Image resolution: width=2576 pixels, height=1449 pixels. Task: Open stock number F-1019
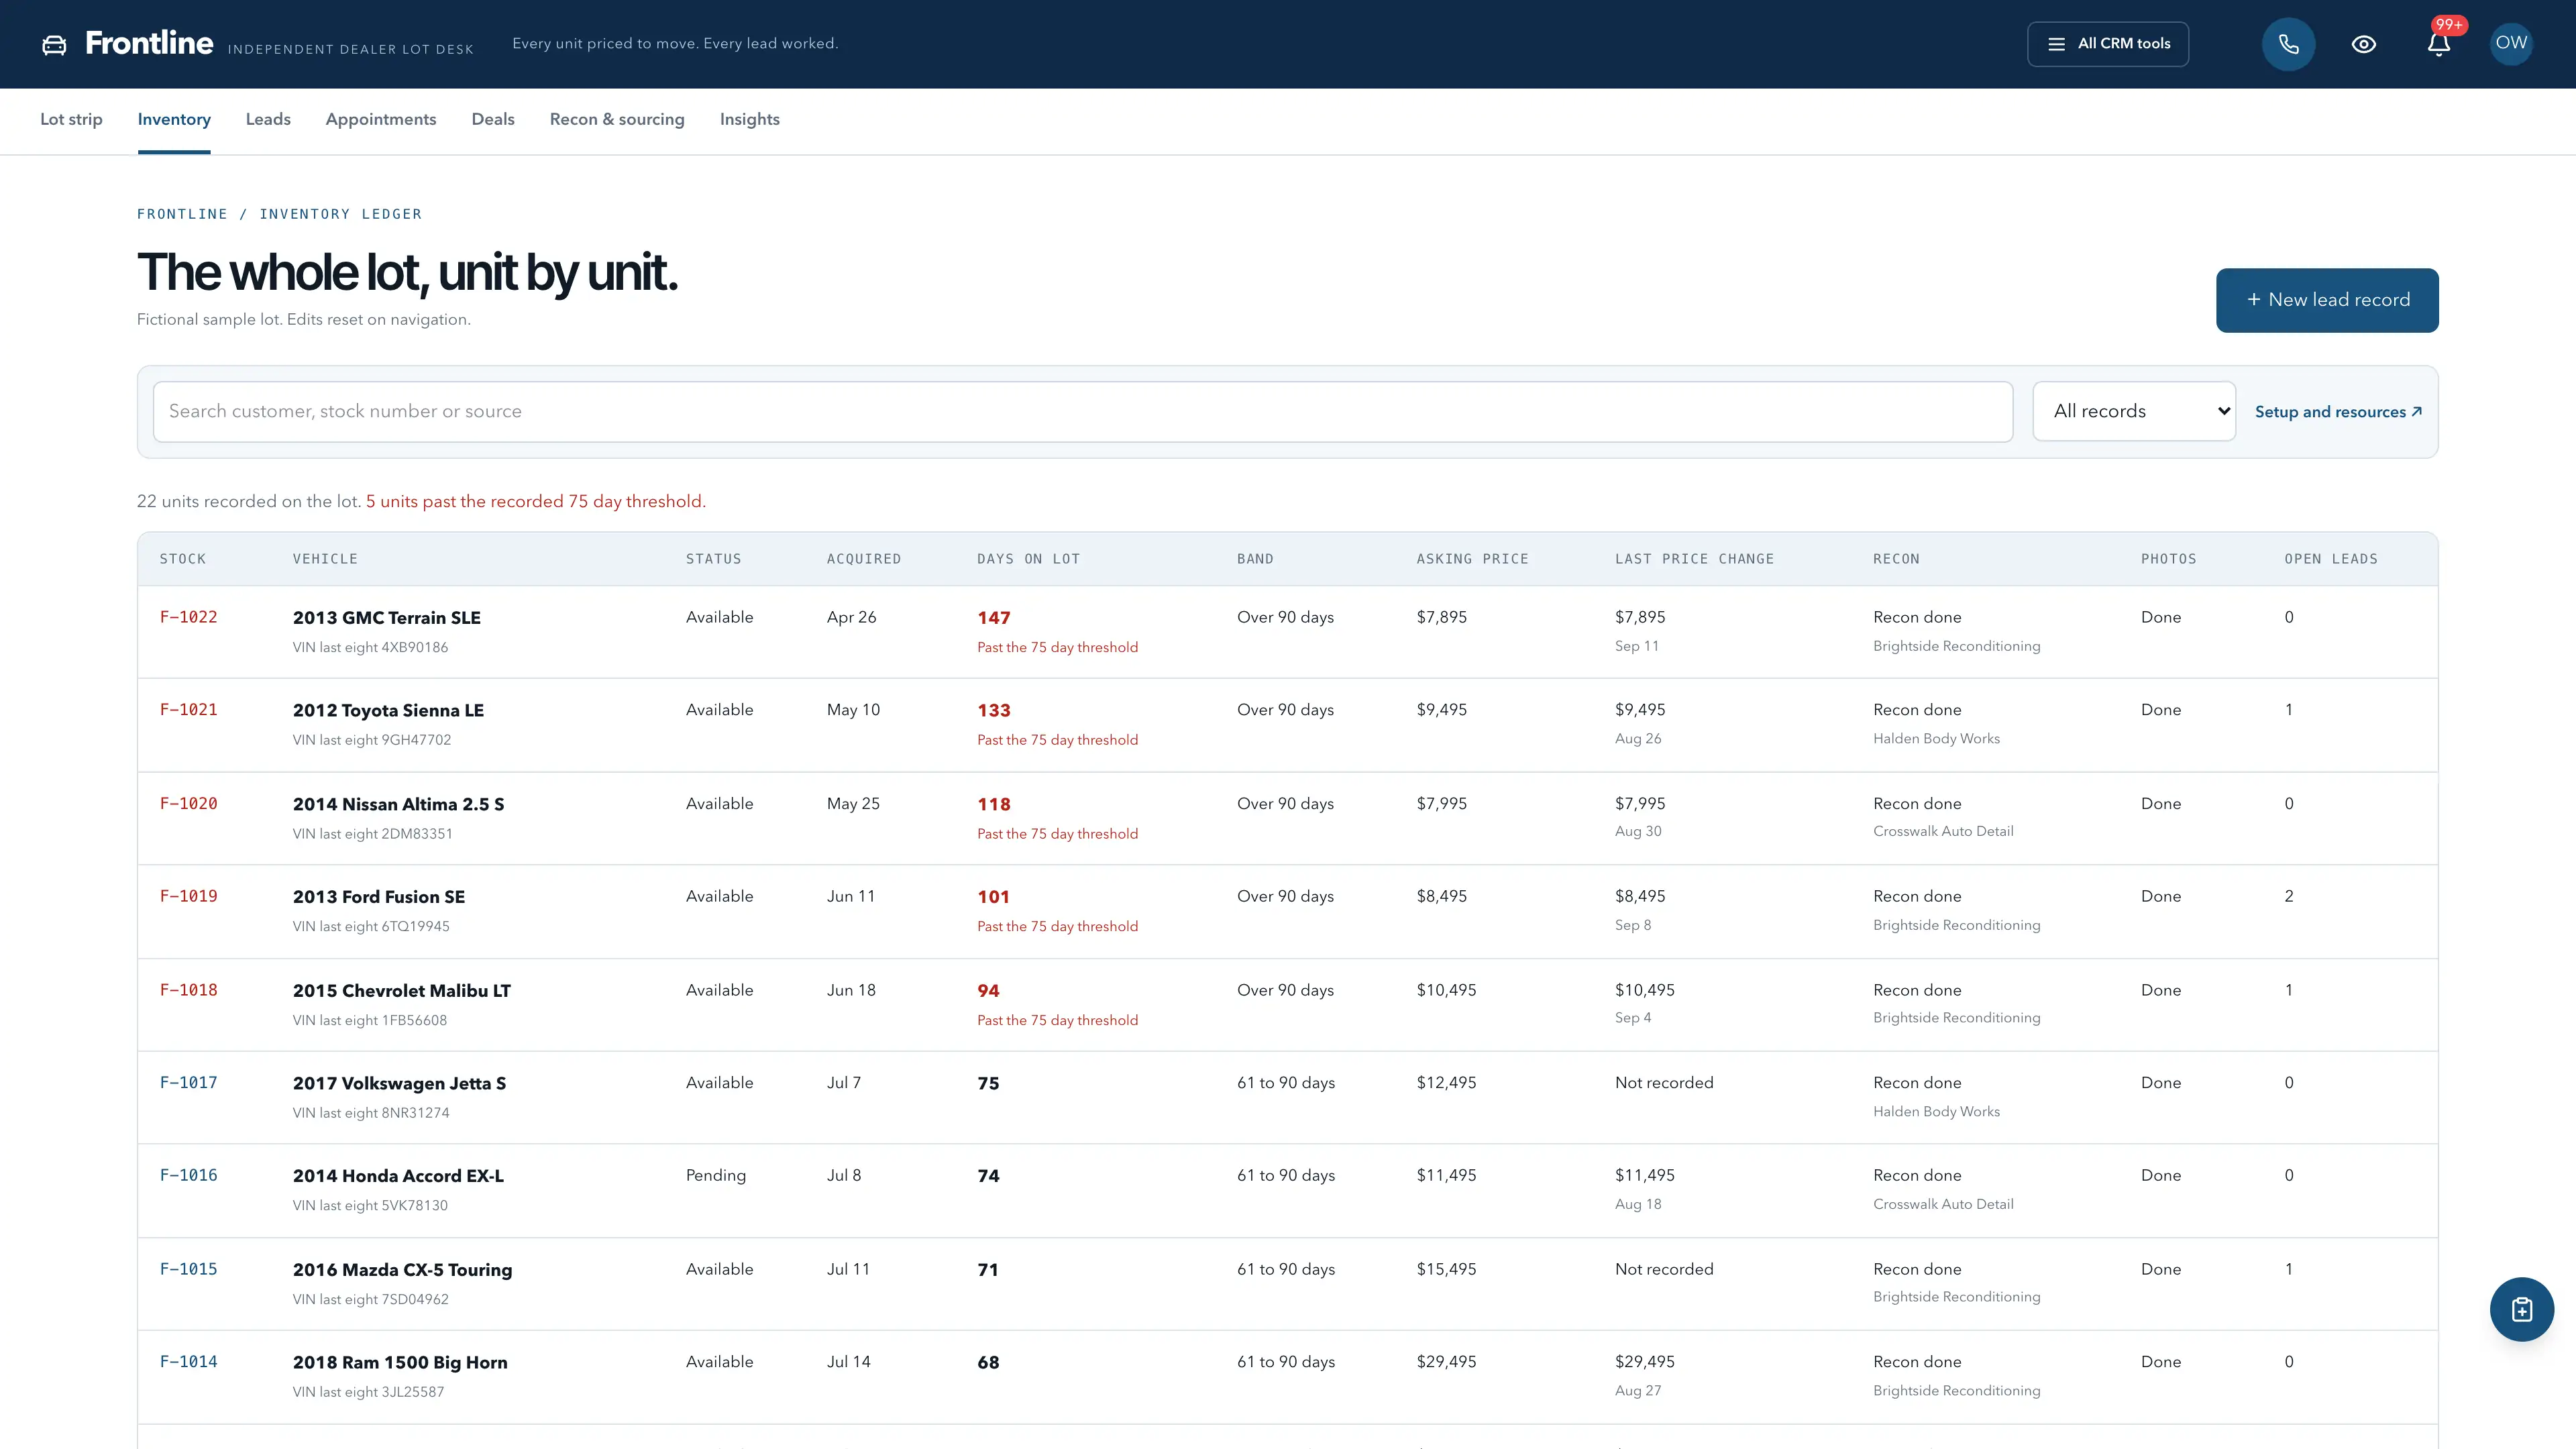click(188, 897)
